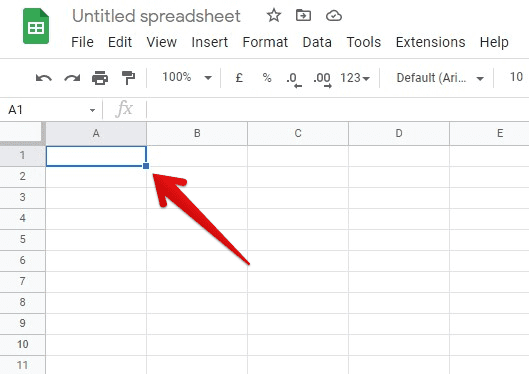
Task: Decrease decimal places
Action: coord(294,80)
